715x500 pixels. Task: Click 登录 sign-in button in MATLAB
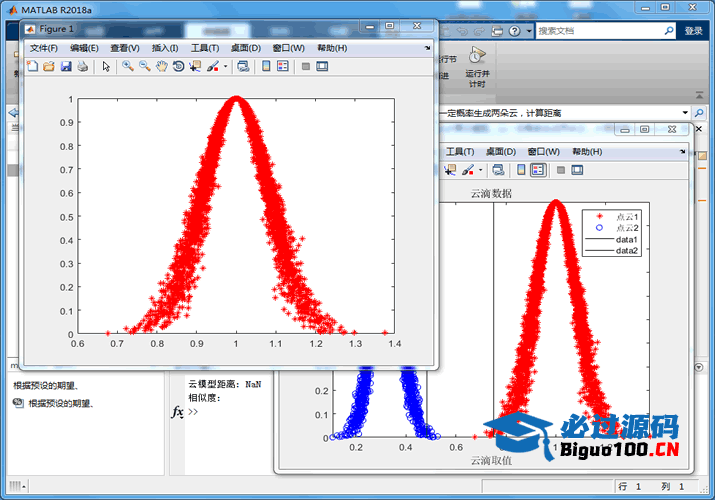(694, 31)
